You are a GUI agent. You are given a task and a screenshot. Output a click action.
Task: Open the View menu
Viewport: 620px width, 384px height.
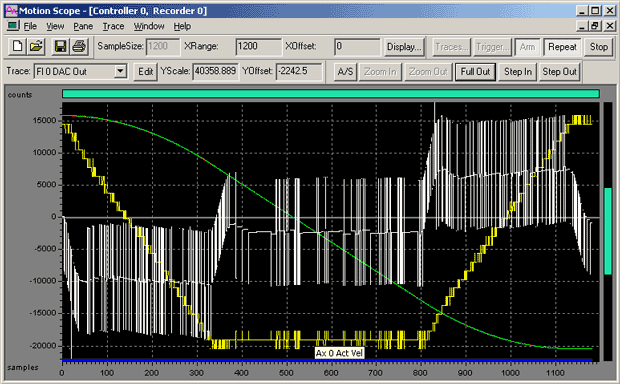55,26
